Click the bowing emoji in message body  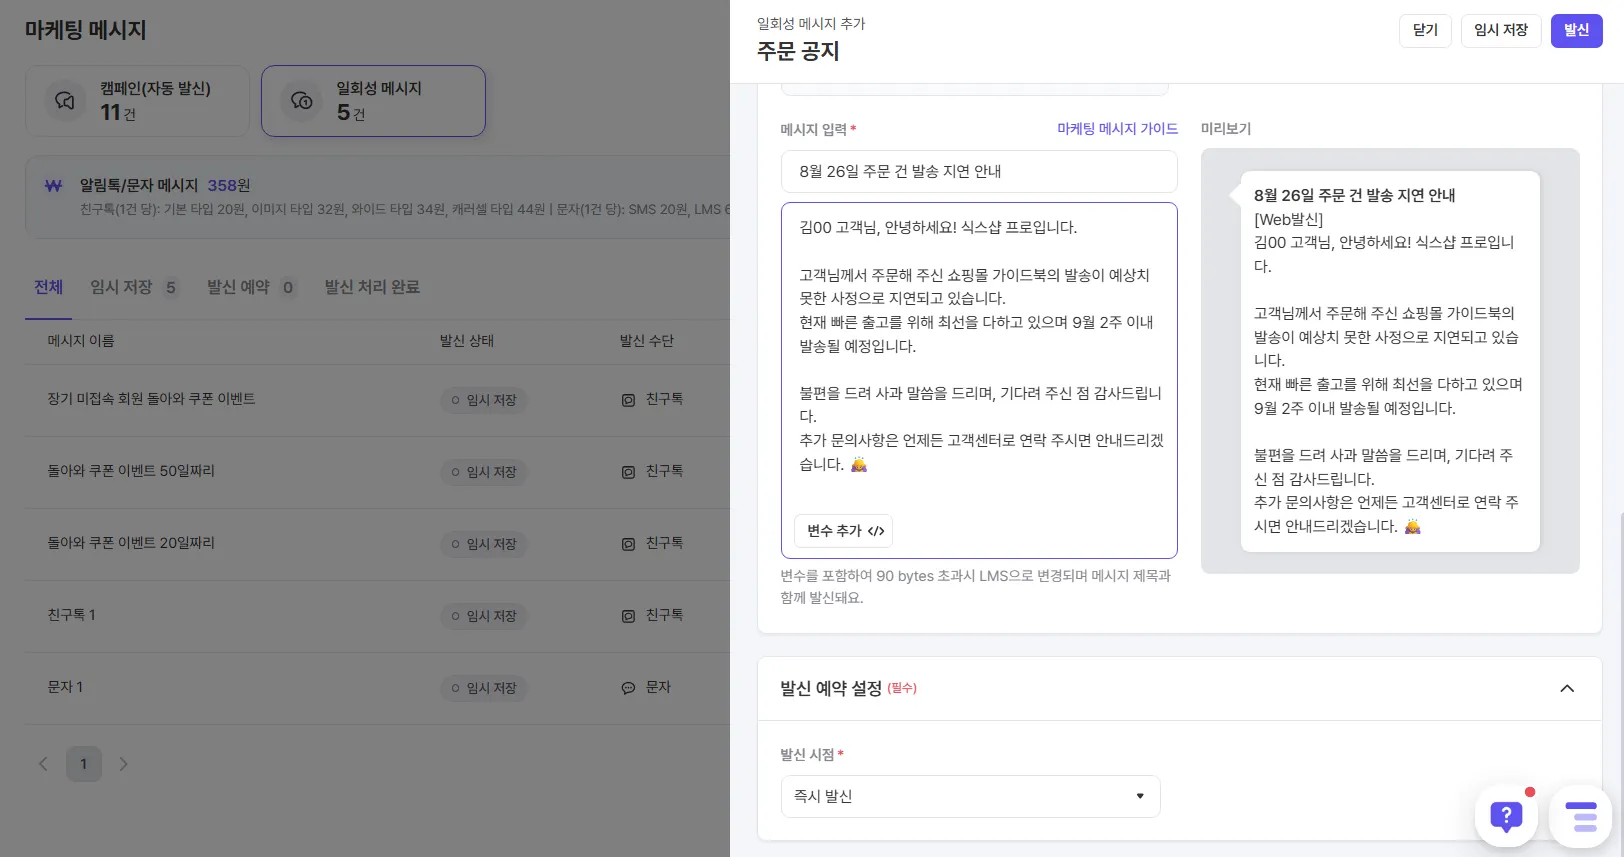click(859, 464)
